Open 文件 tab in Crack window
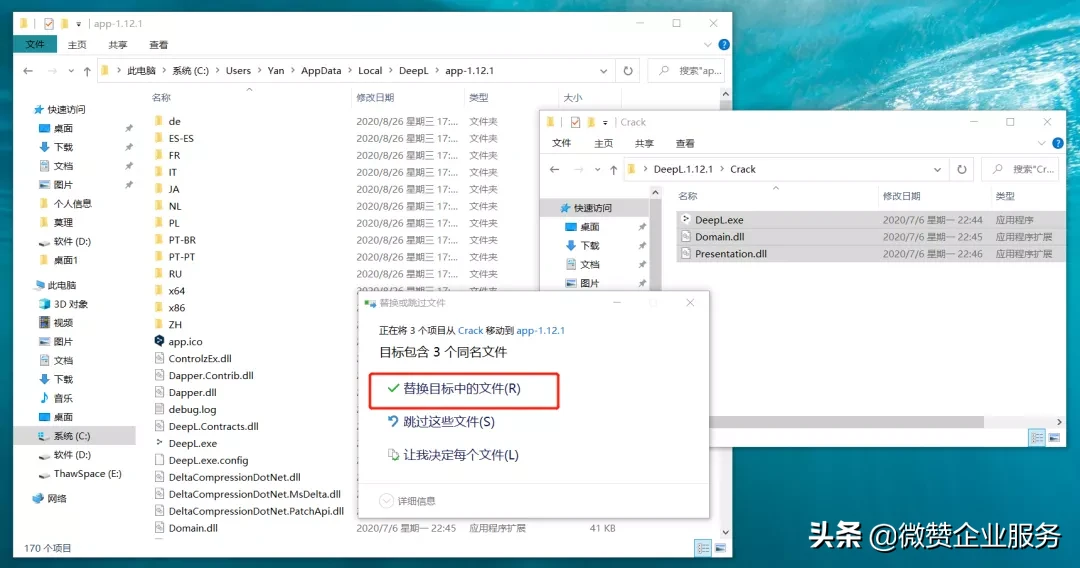The height and width of the screenshot is (568, 1080). 562,143
